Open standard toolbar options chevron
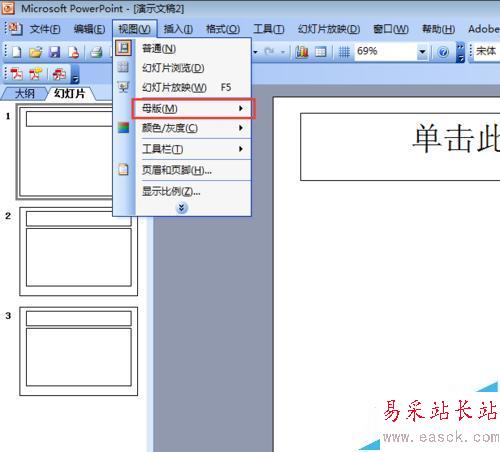The image size is (500, 452). tap(460, 52)
